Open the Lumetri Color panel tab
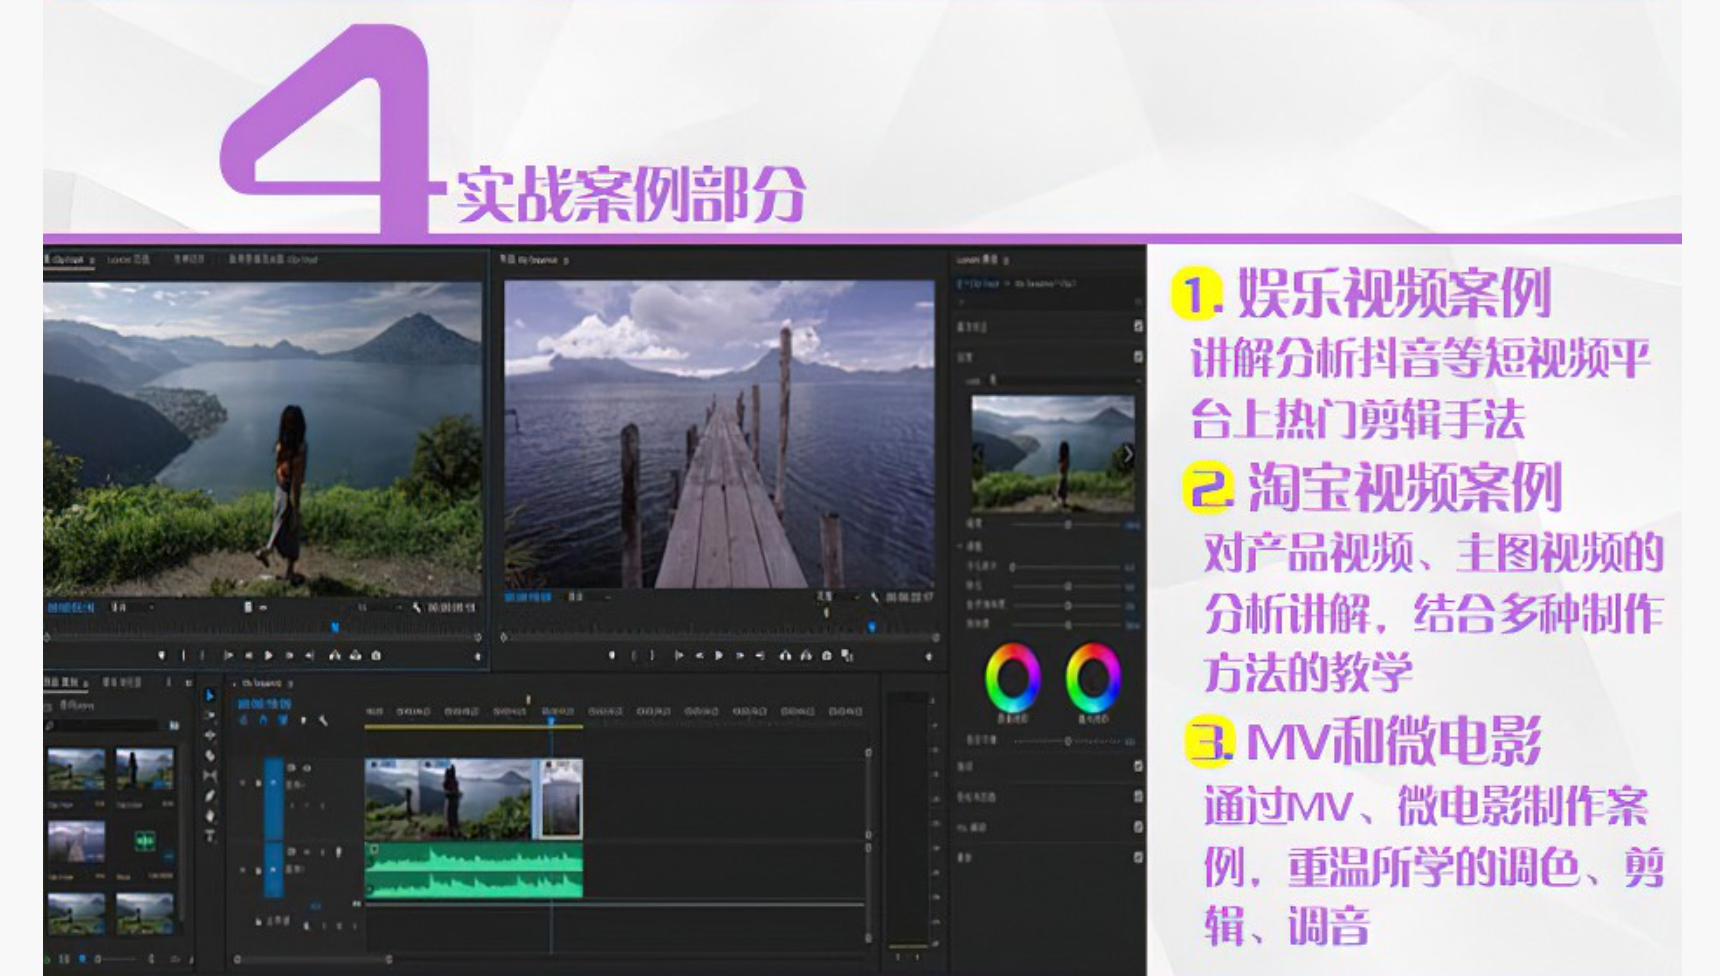1720x976 pixels. tap(978, 259)
